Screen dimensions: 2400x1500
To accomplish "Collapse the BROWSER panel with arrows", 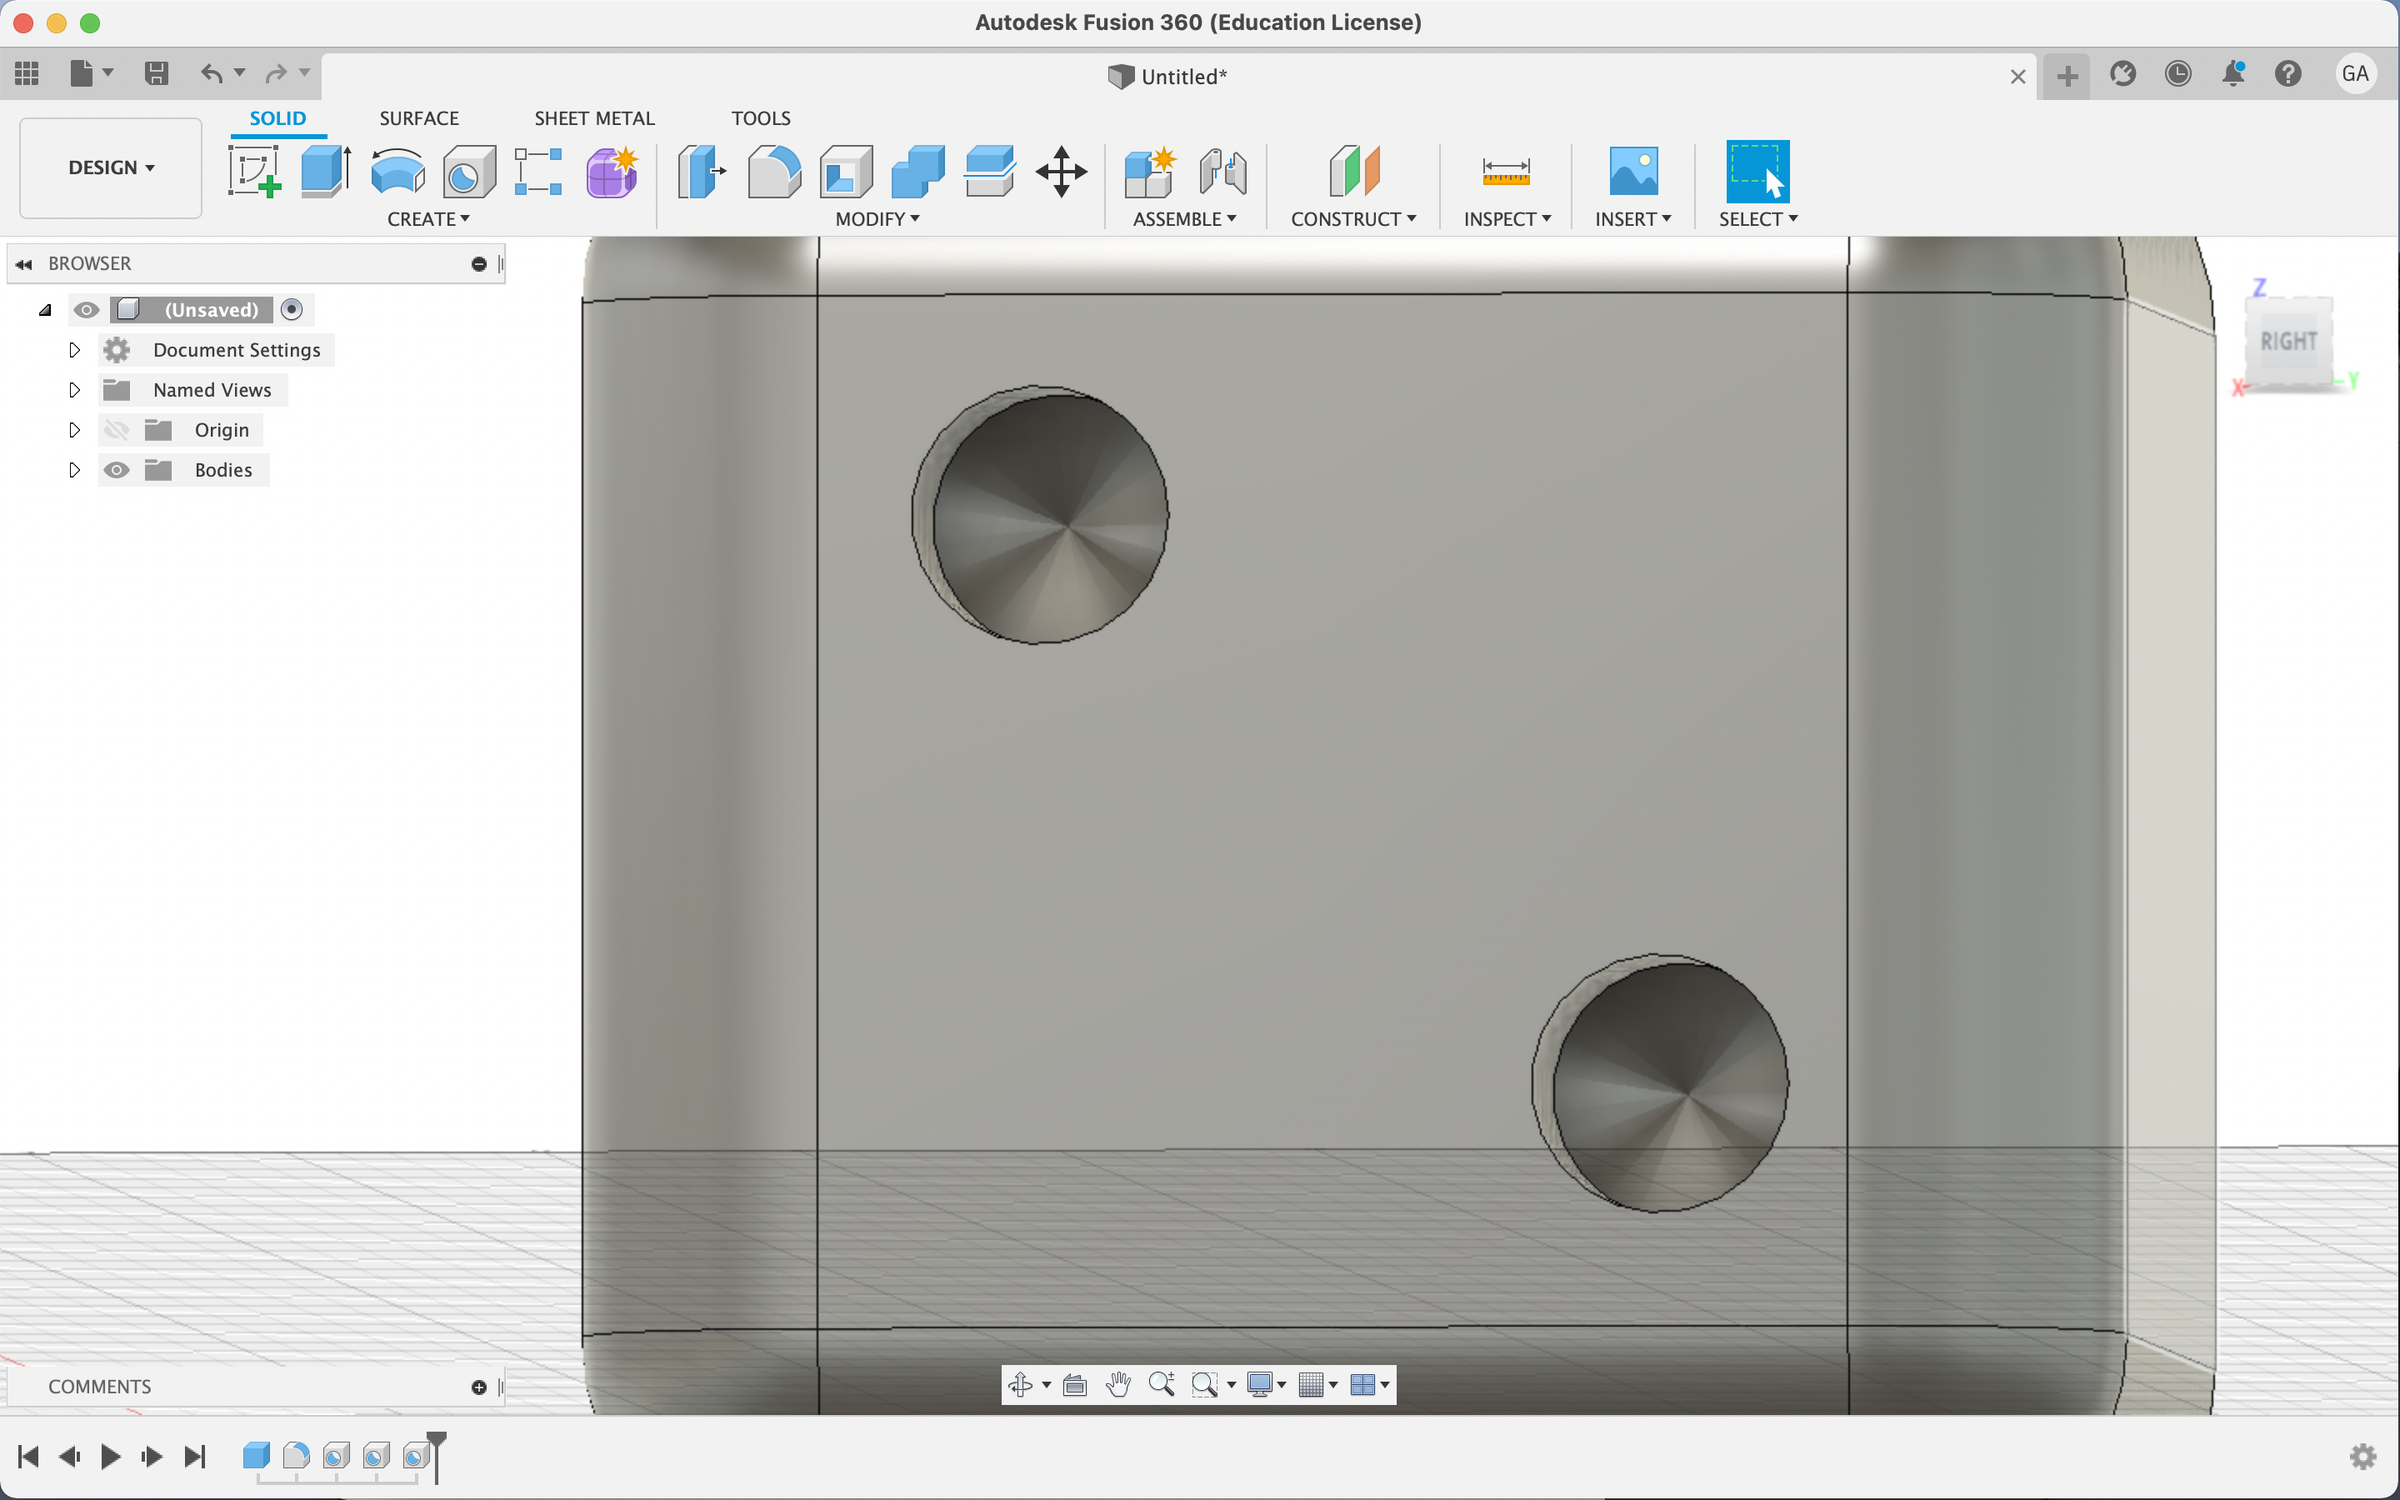I will [x=24, y=264].
